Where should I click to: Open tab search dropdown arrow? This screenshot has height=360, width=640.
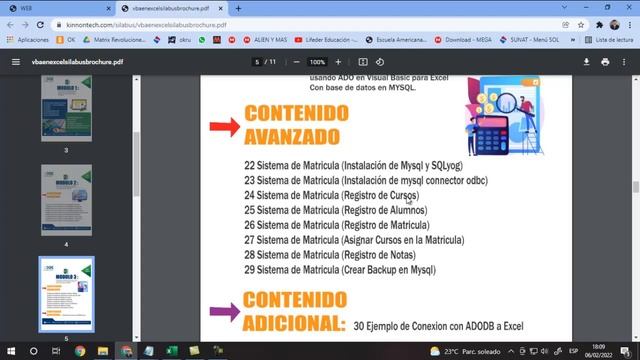click(x=564, y=7)
